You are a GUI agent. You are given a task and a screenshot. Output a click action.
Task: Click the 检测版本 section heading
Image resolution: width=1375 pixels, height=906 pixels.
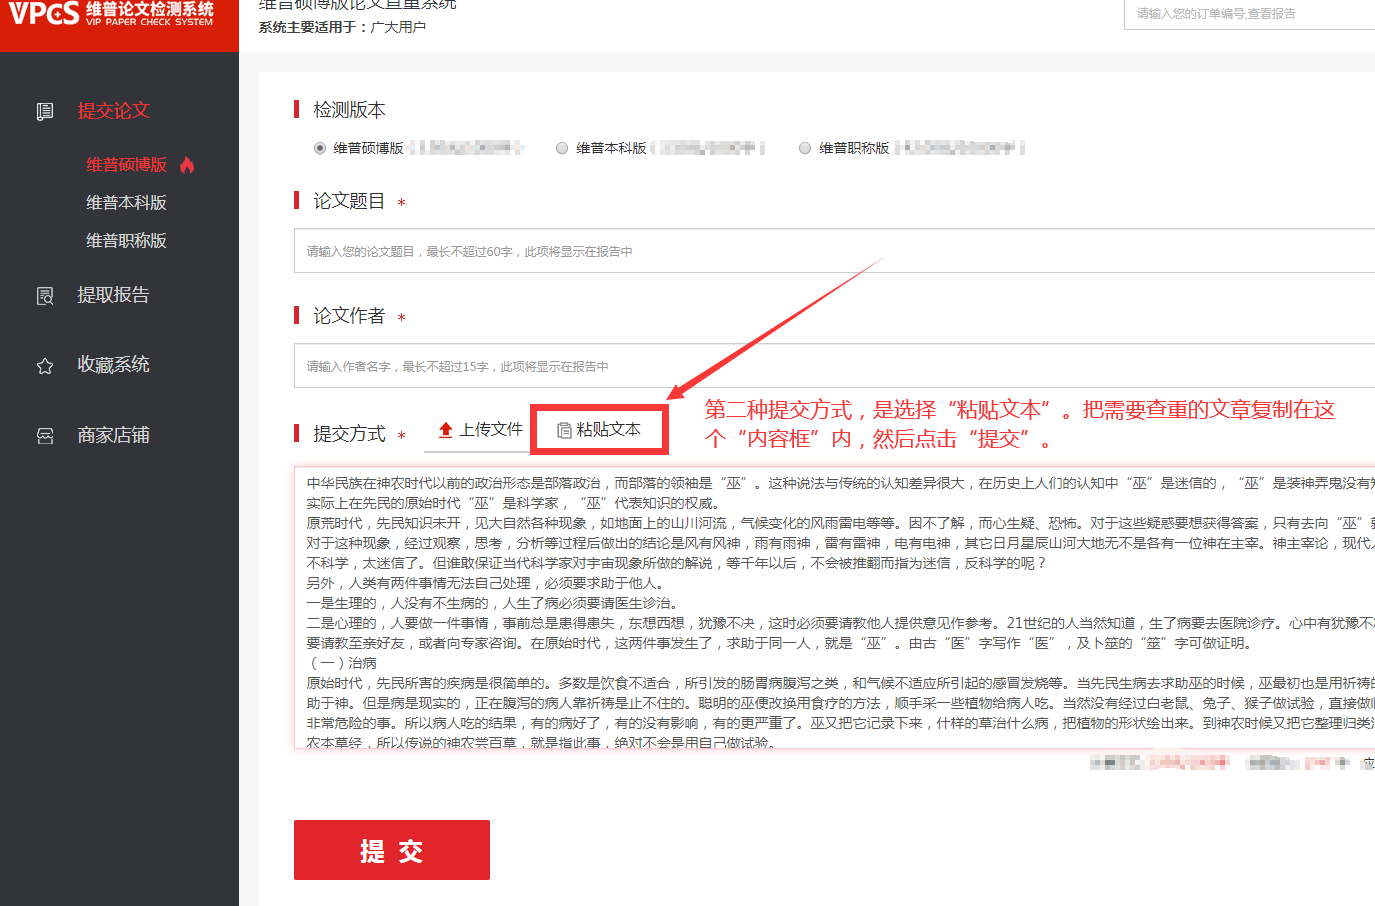pos(349,110)
